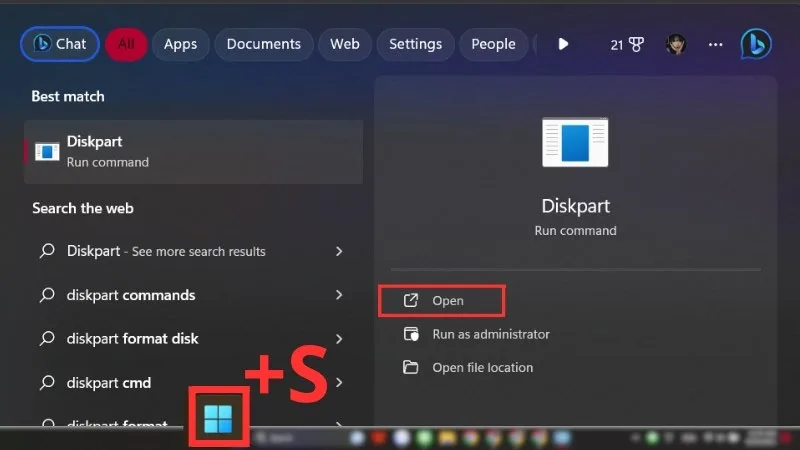The image size is (800, 450).
Task: Select the Settings filter tab
Action: (x=415, y=44)
